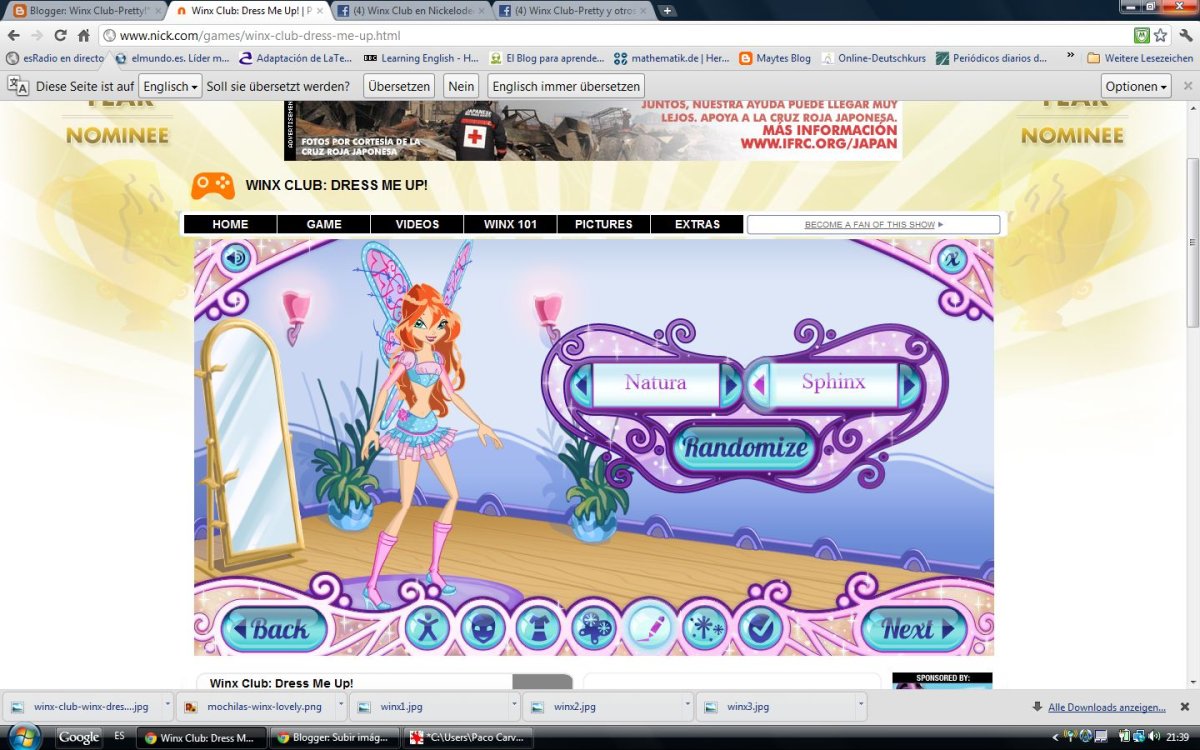Screen dimensions: 1200x750
Task: Expand bookmarks overflow chevron
Action: [x=1071, y=57]
